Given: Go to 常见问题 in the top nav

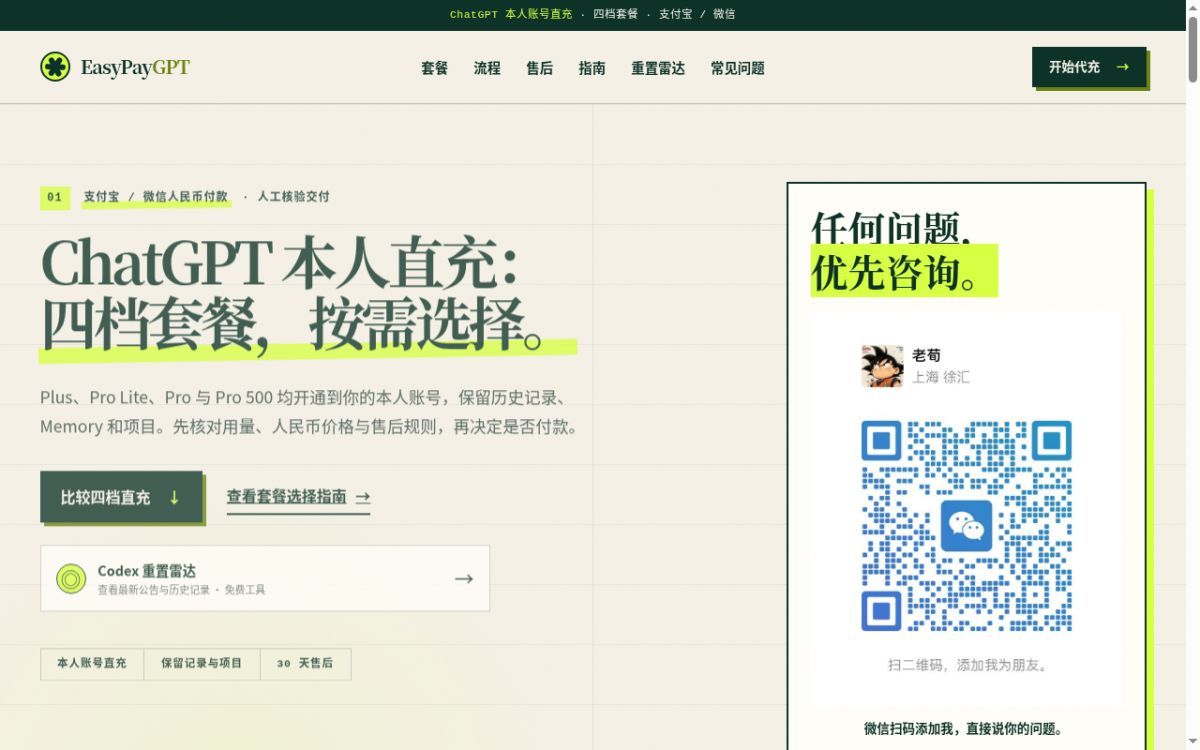Looking at the screenshot, I should pos(738,68).
